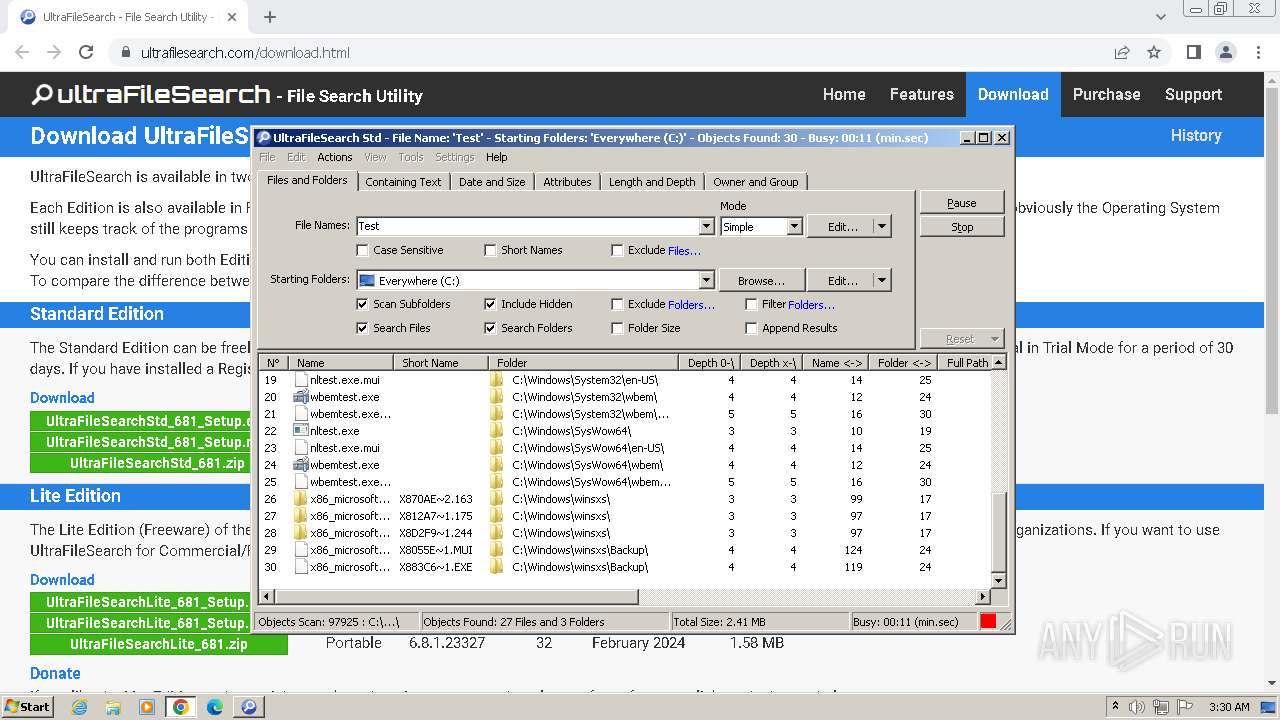Screen dimensions: 1280x720
Task: Share this page via address bar icon
Action: click(1122, 52)
